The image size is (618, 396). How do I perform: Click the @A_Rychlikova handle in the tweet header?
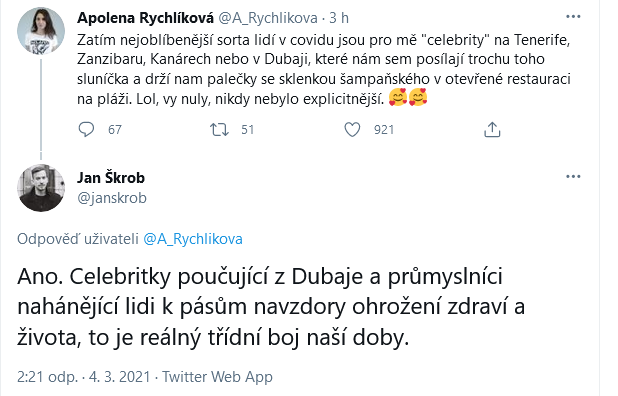268,18
